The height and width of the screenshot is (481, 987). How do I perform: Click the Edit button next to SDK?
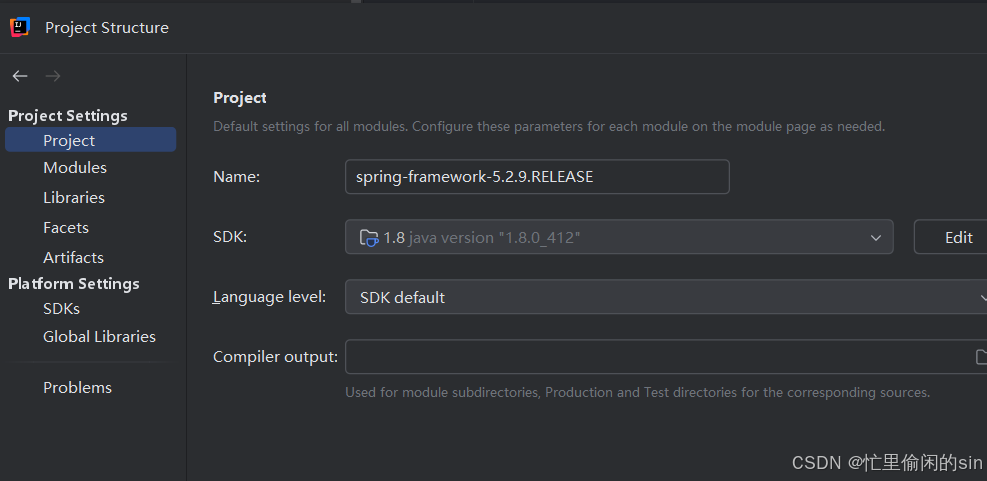(x=950, y=237)
